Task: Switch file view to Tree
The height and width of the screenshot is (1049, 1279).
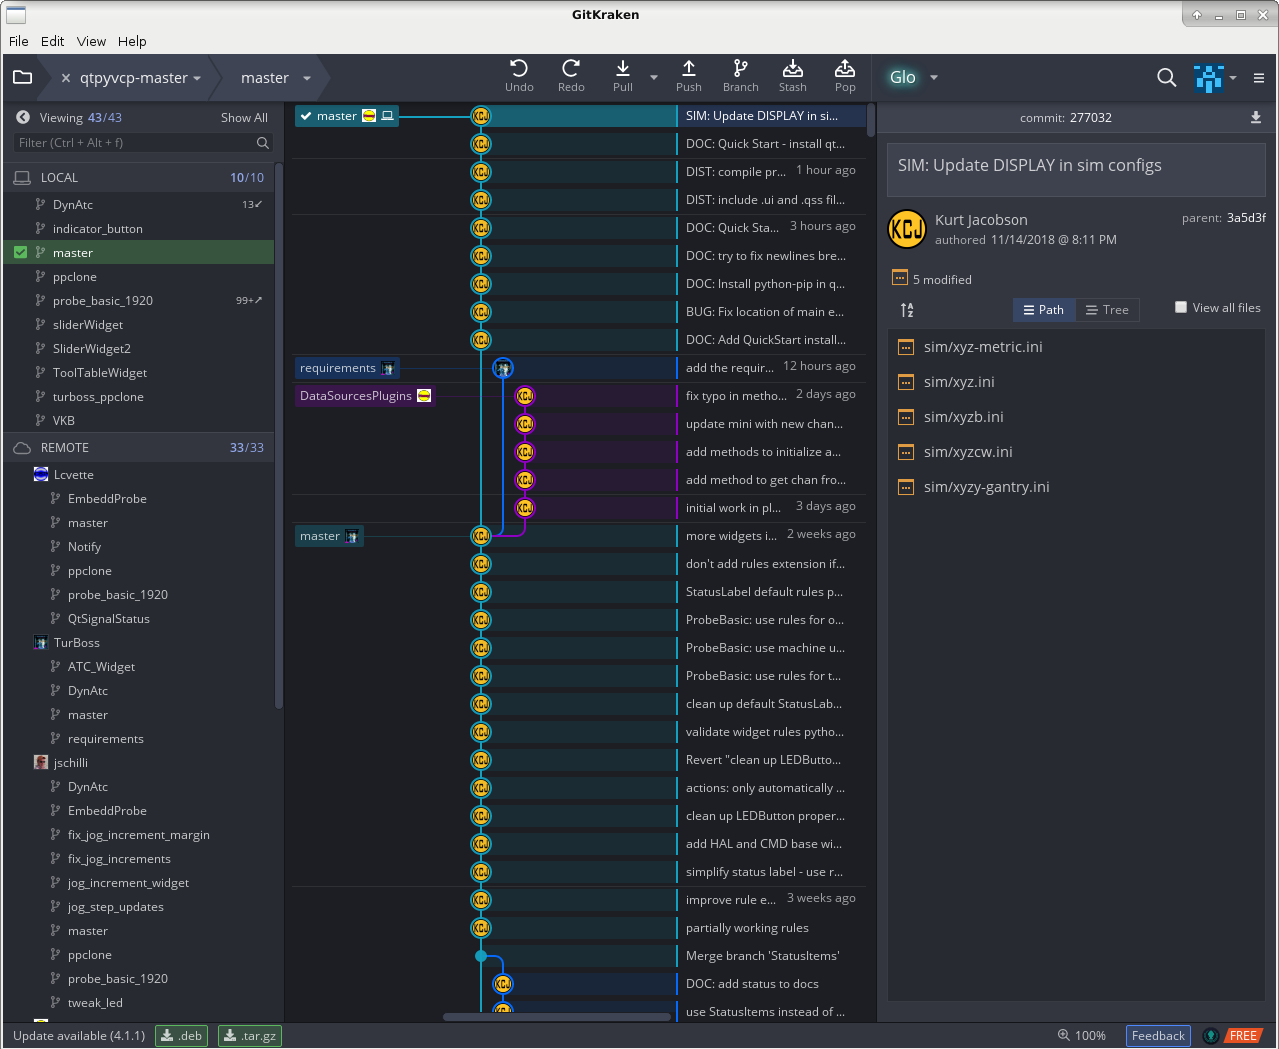Action: click(x=1107, y=310)
